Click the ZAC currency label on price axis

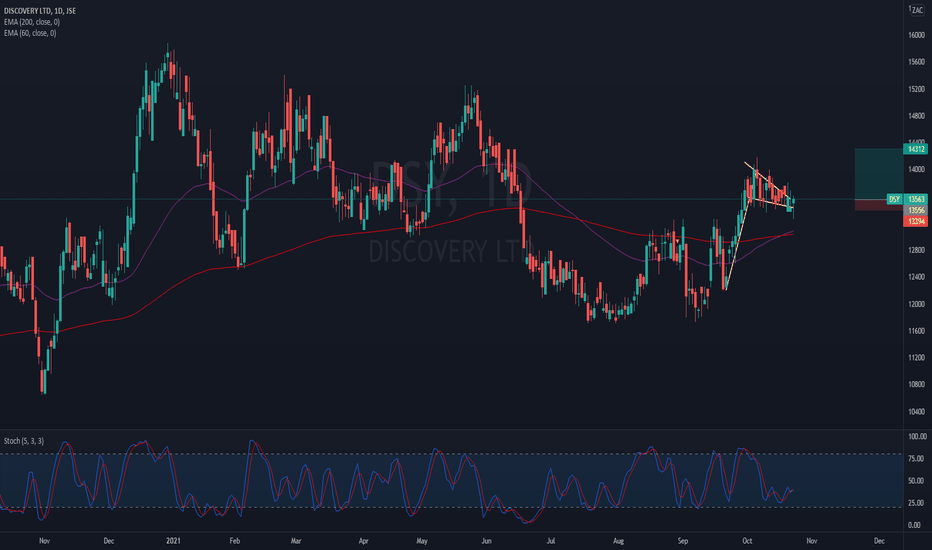tap(917, 10)
